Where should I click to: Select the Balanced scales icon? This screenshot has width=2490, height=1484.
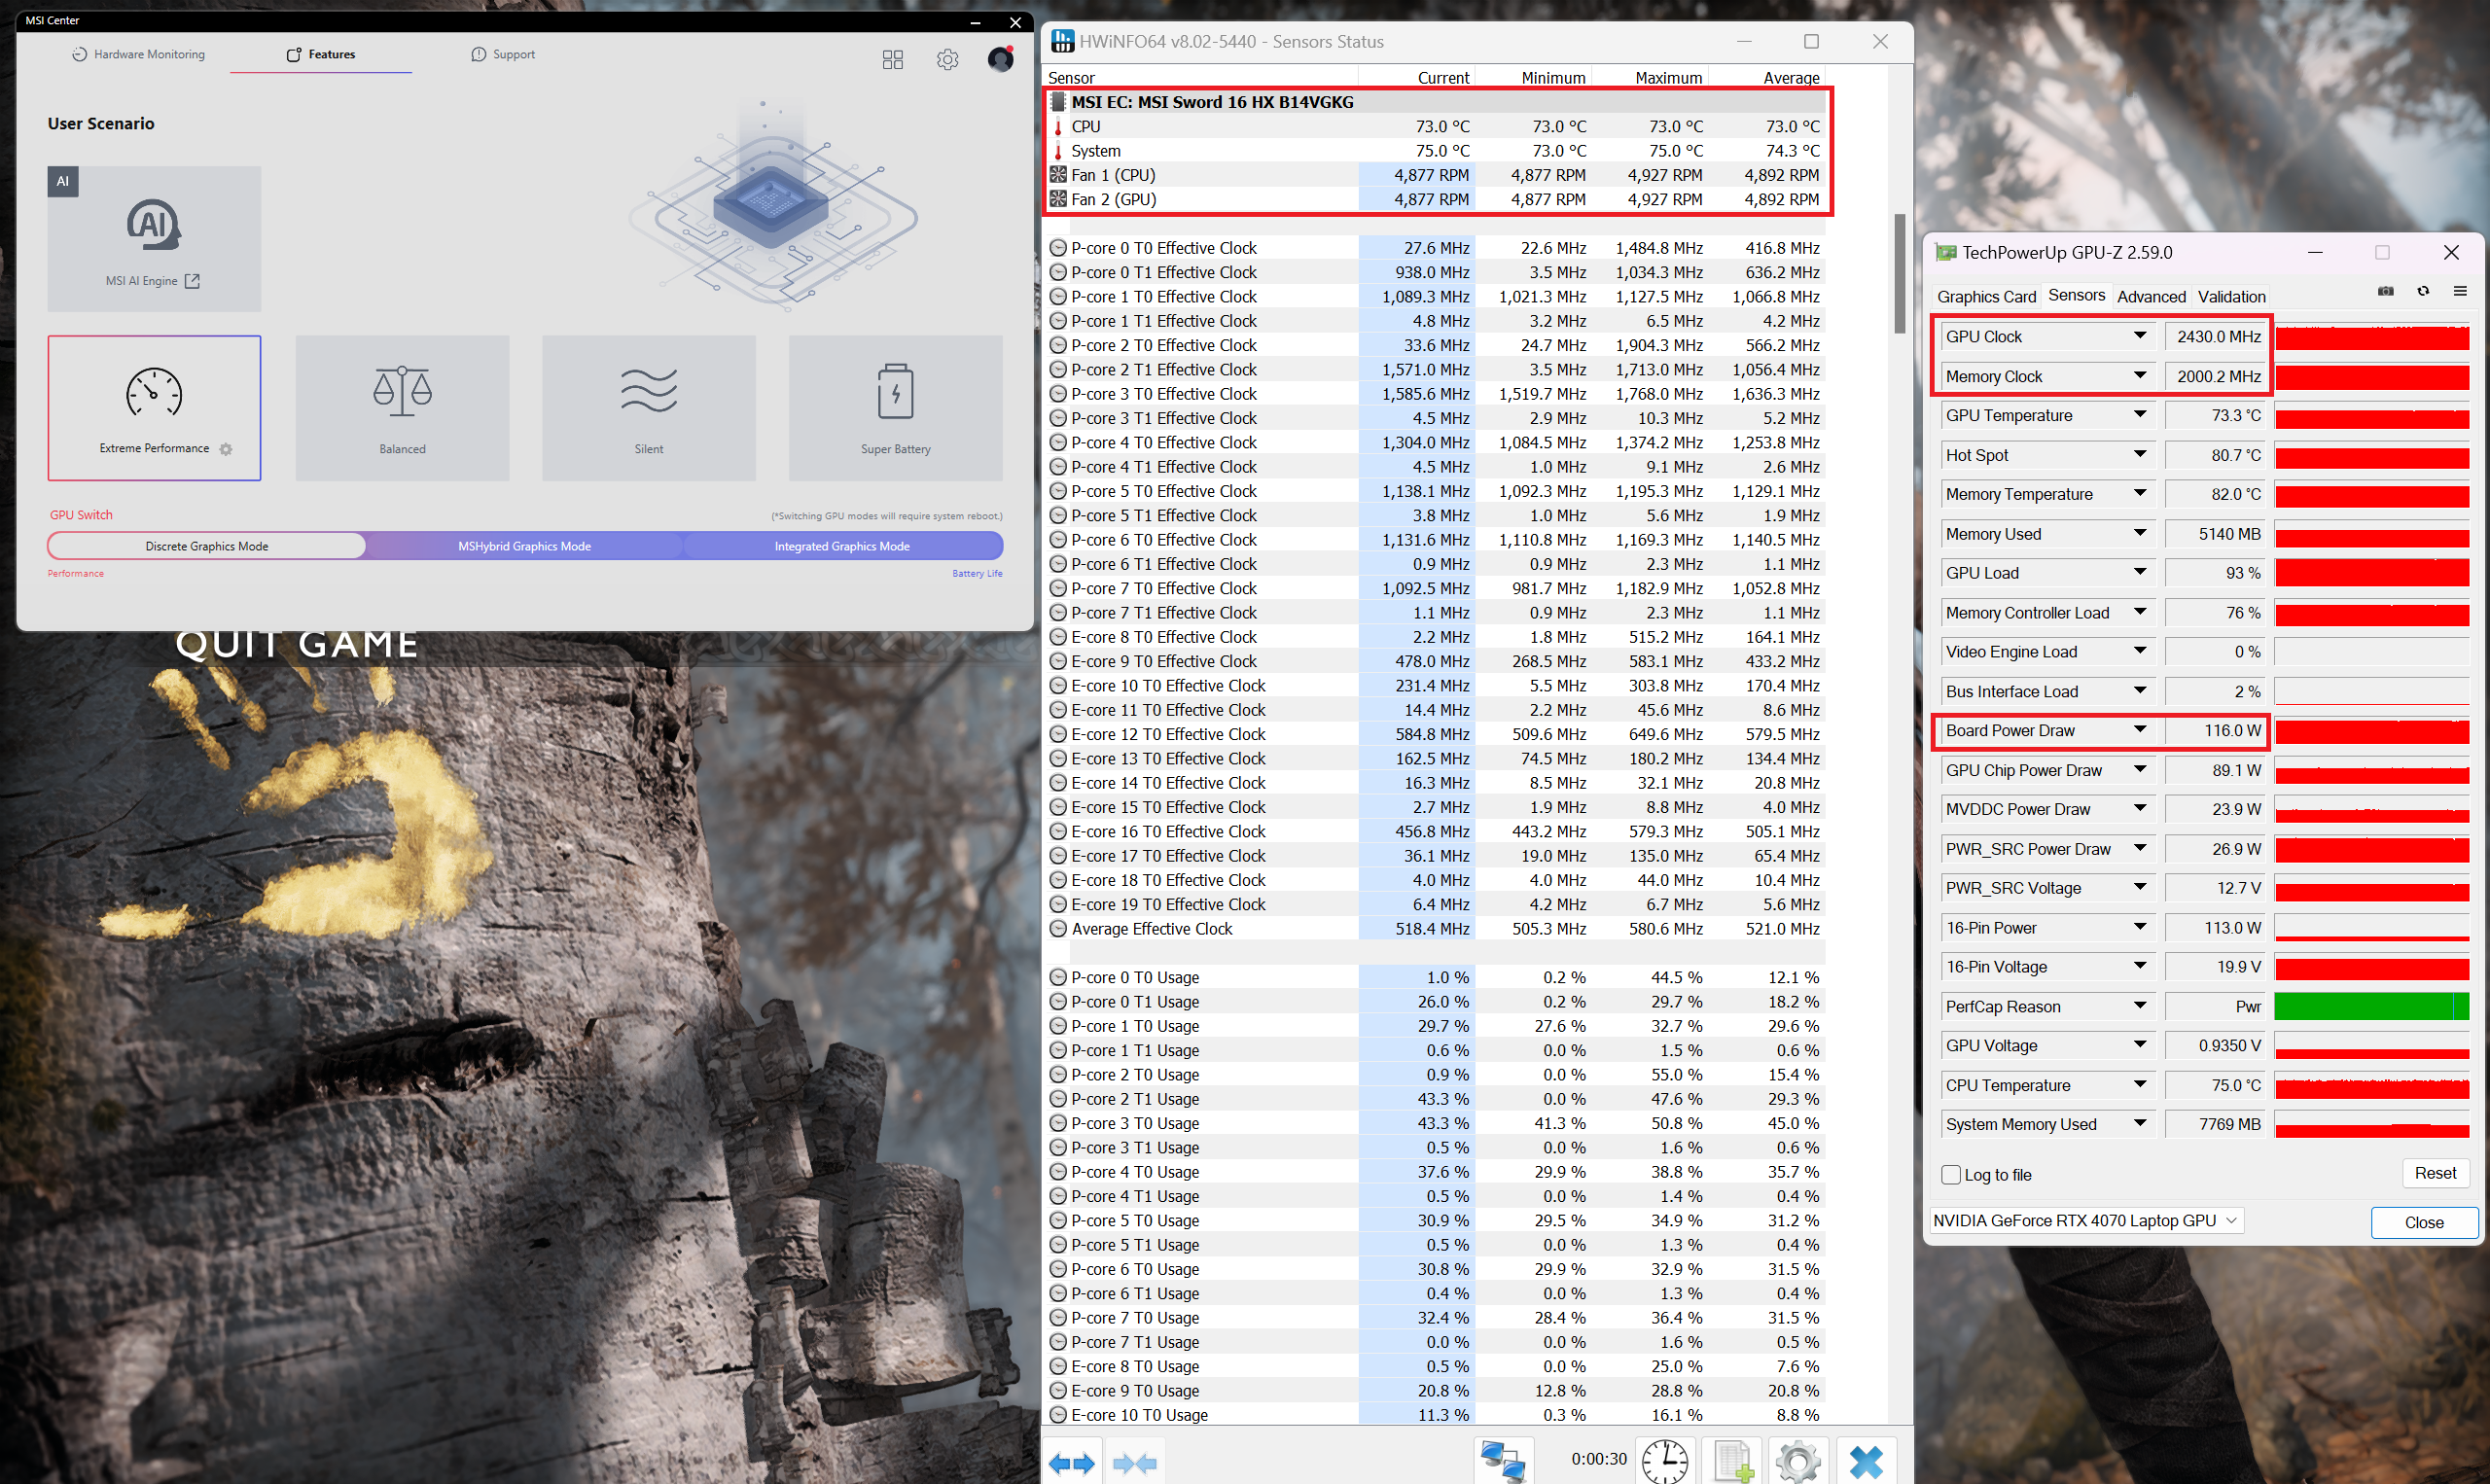(x=402, y=391)
